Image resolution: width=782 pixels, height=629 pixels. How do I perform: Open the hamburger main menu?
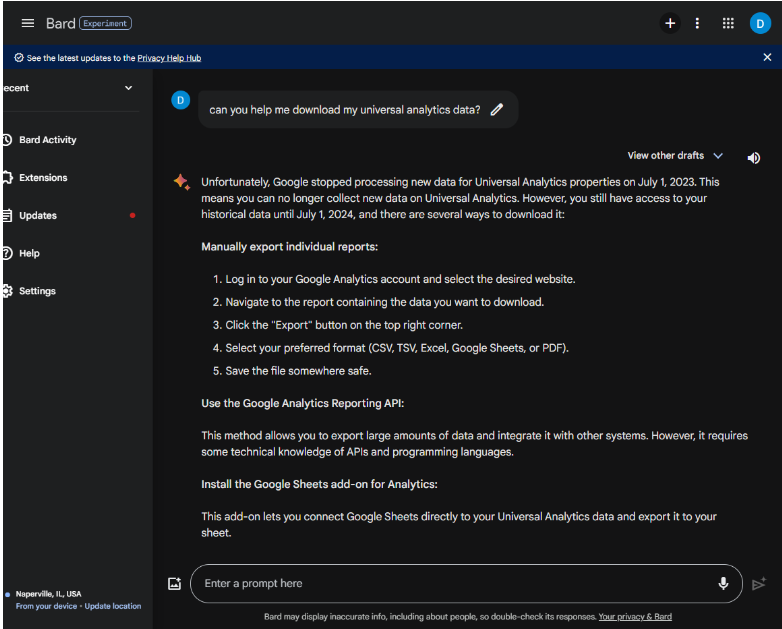click(28, 23)
